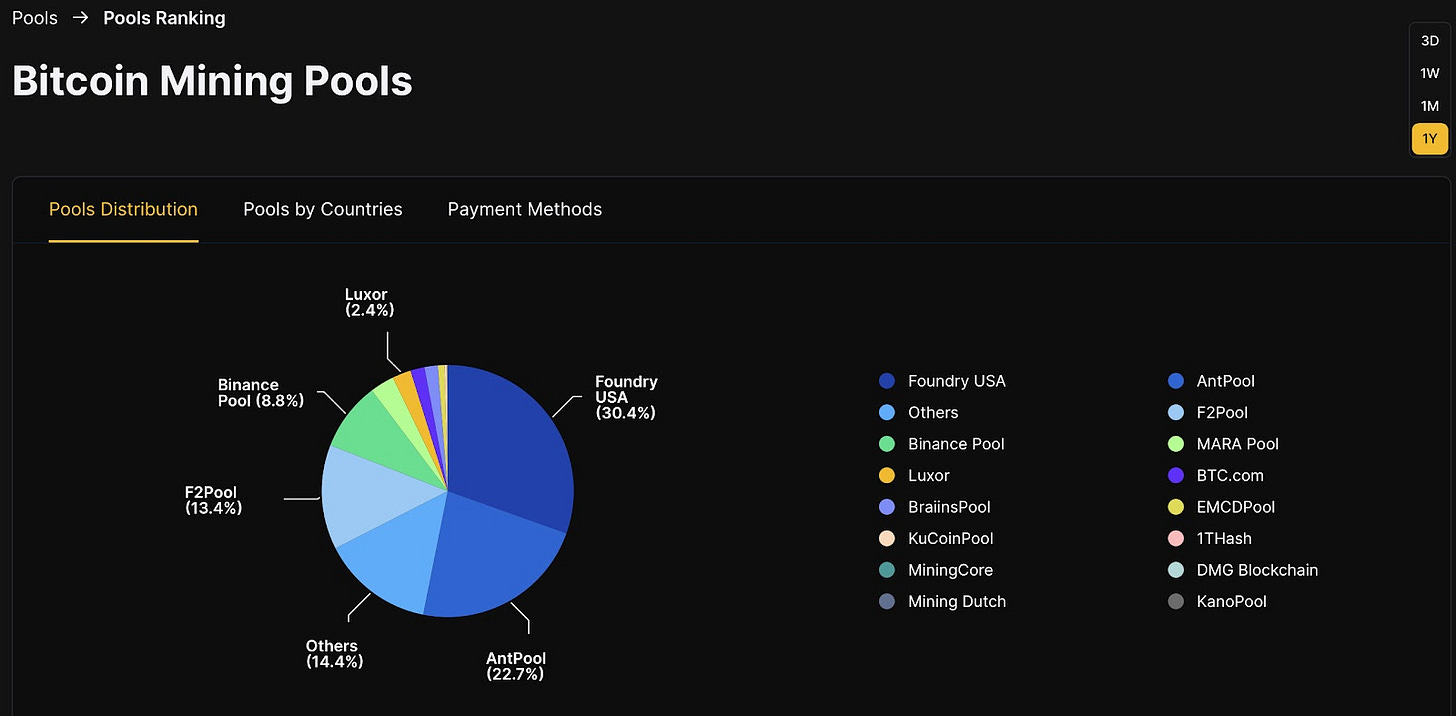
Task: Toggle MiningCore legend color dot
Action: coord(887,570)
